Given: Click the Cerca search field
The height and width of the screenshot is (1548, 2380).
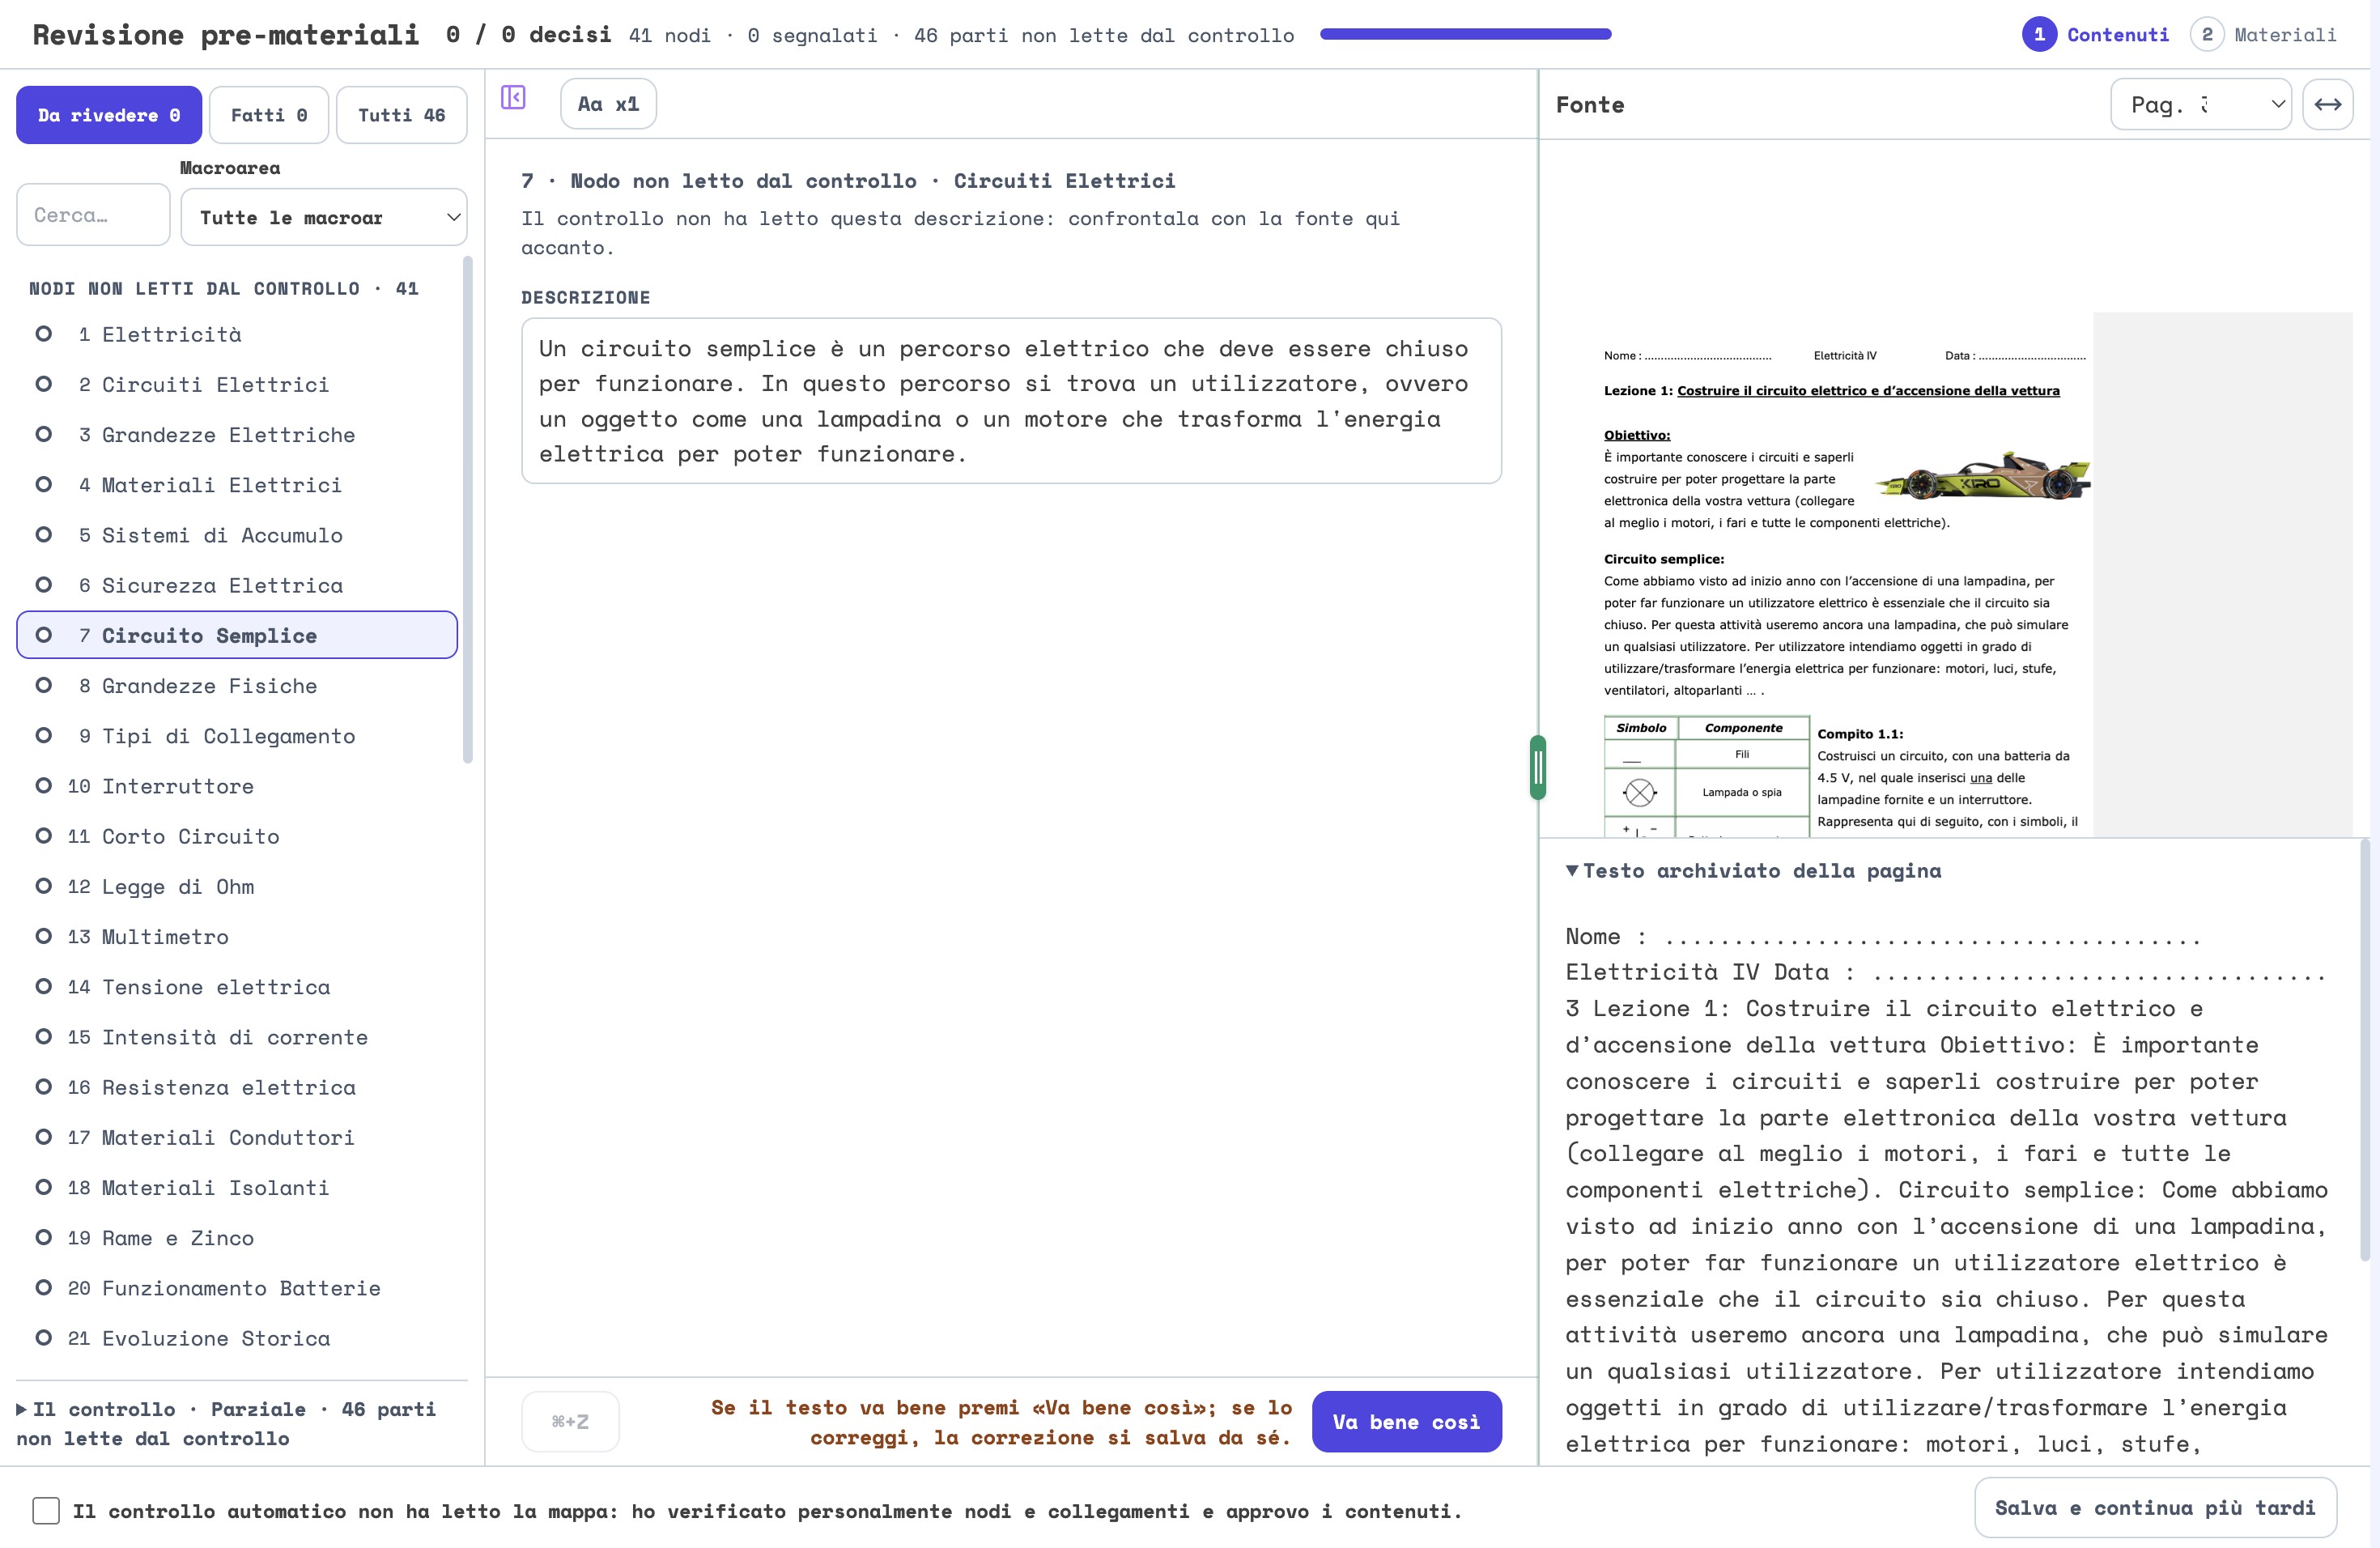Looking at the screenshot, I should 93,214.
